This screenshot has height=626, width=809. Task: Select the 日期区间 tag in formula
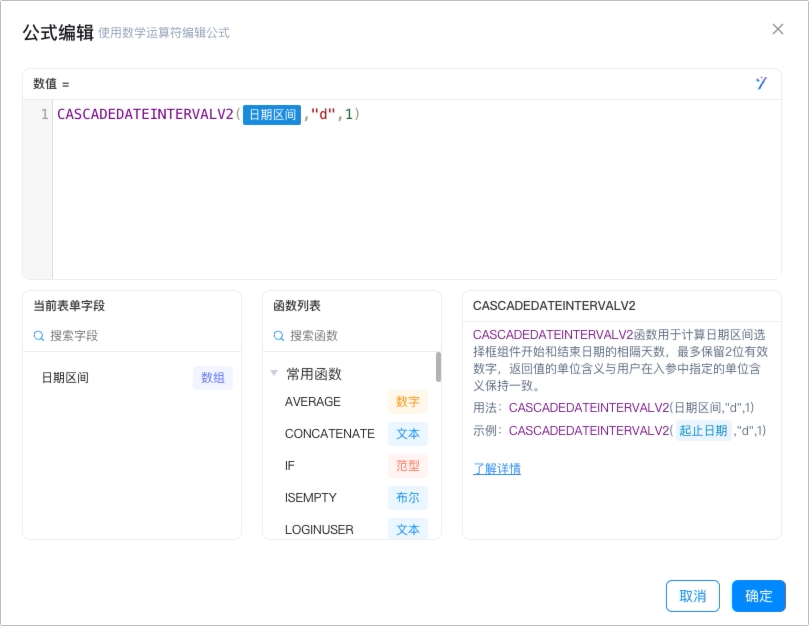272,115
